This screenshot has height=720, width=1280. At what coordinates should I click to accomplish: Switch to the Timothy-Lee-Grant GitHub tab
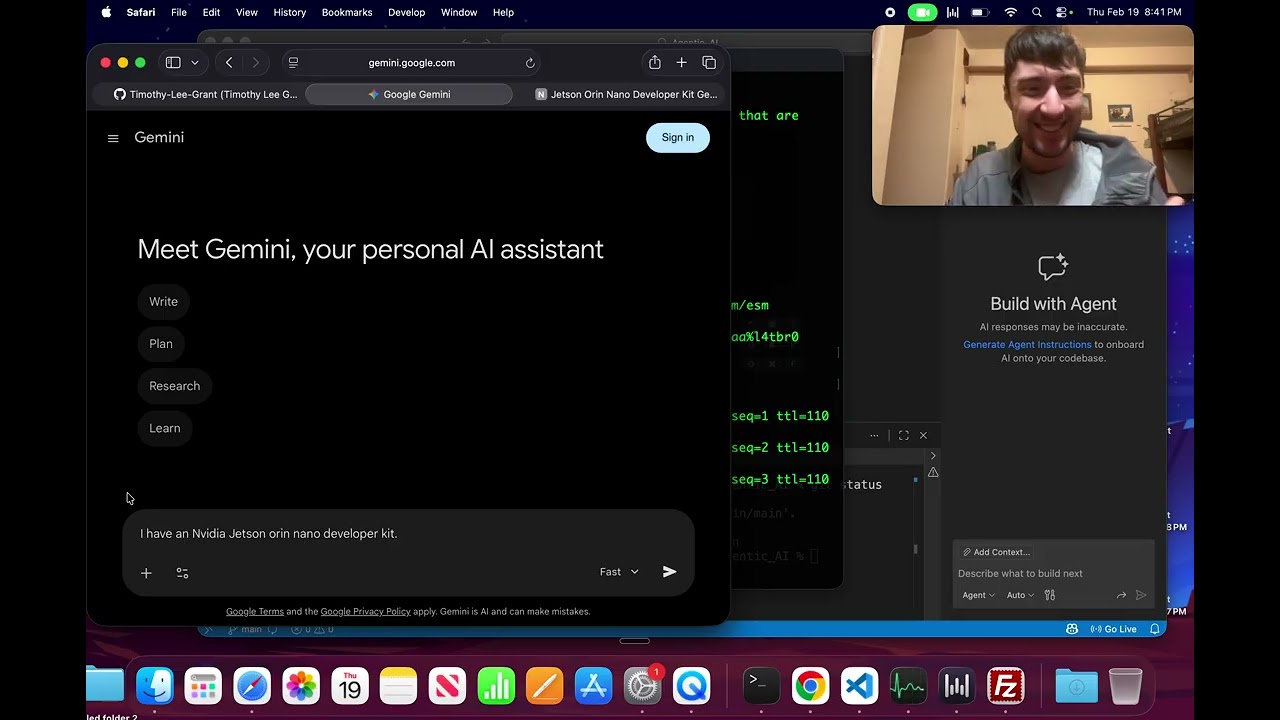204,94
